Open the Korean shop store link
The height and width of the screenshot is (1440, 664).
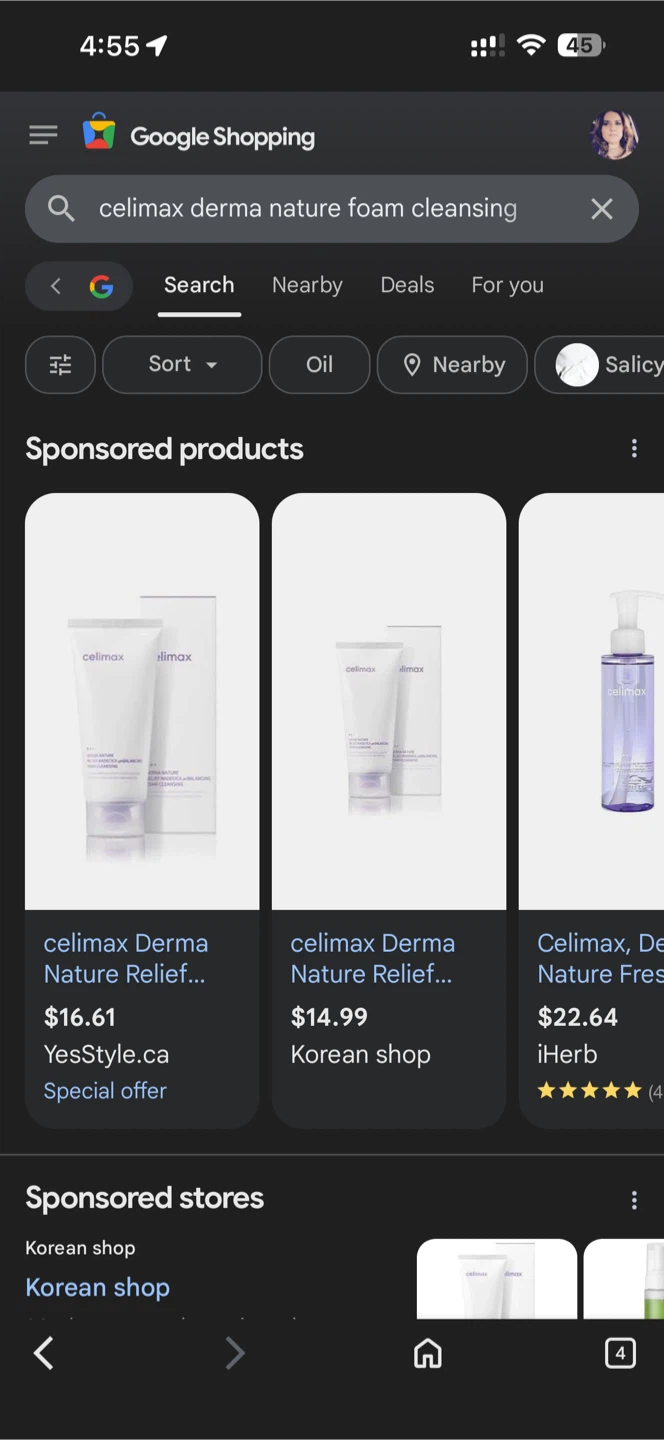[x=97, y=1287]
